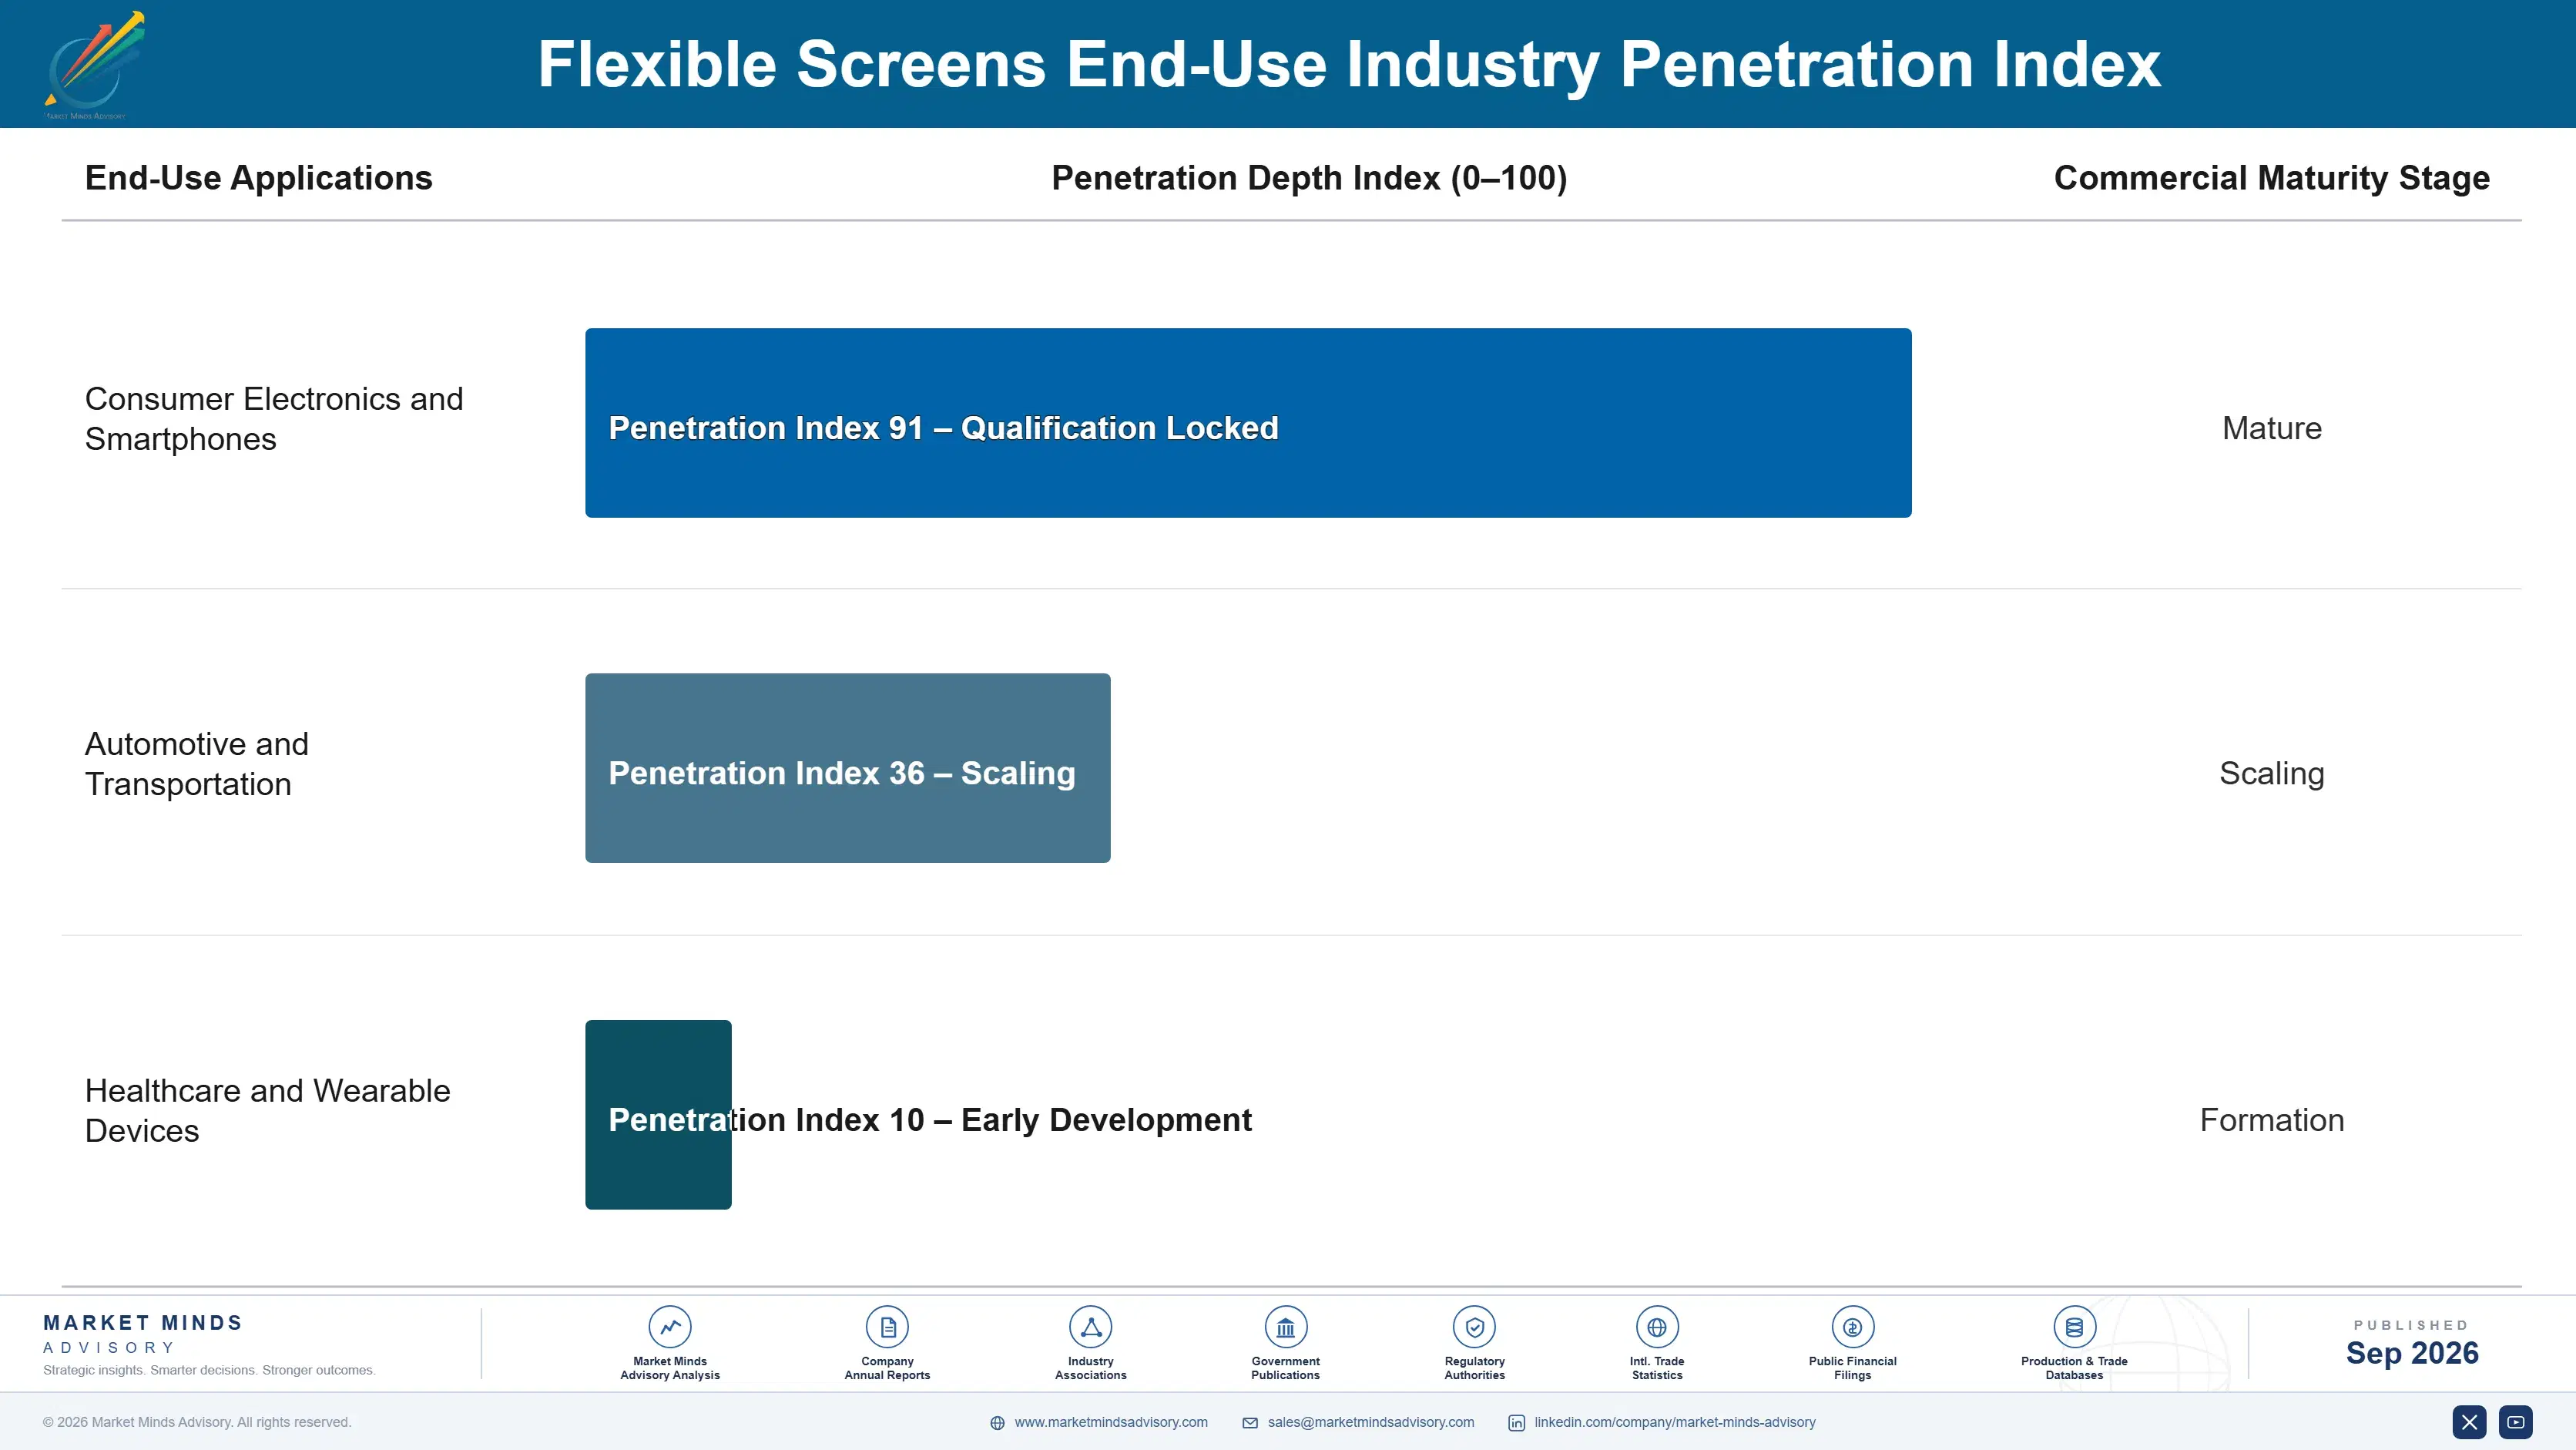
Task: Click the globe icon beside website URL
Action: coord(997,1423)
